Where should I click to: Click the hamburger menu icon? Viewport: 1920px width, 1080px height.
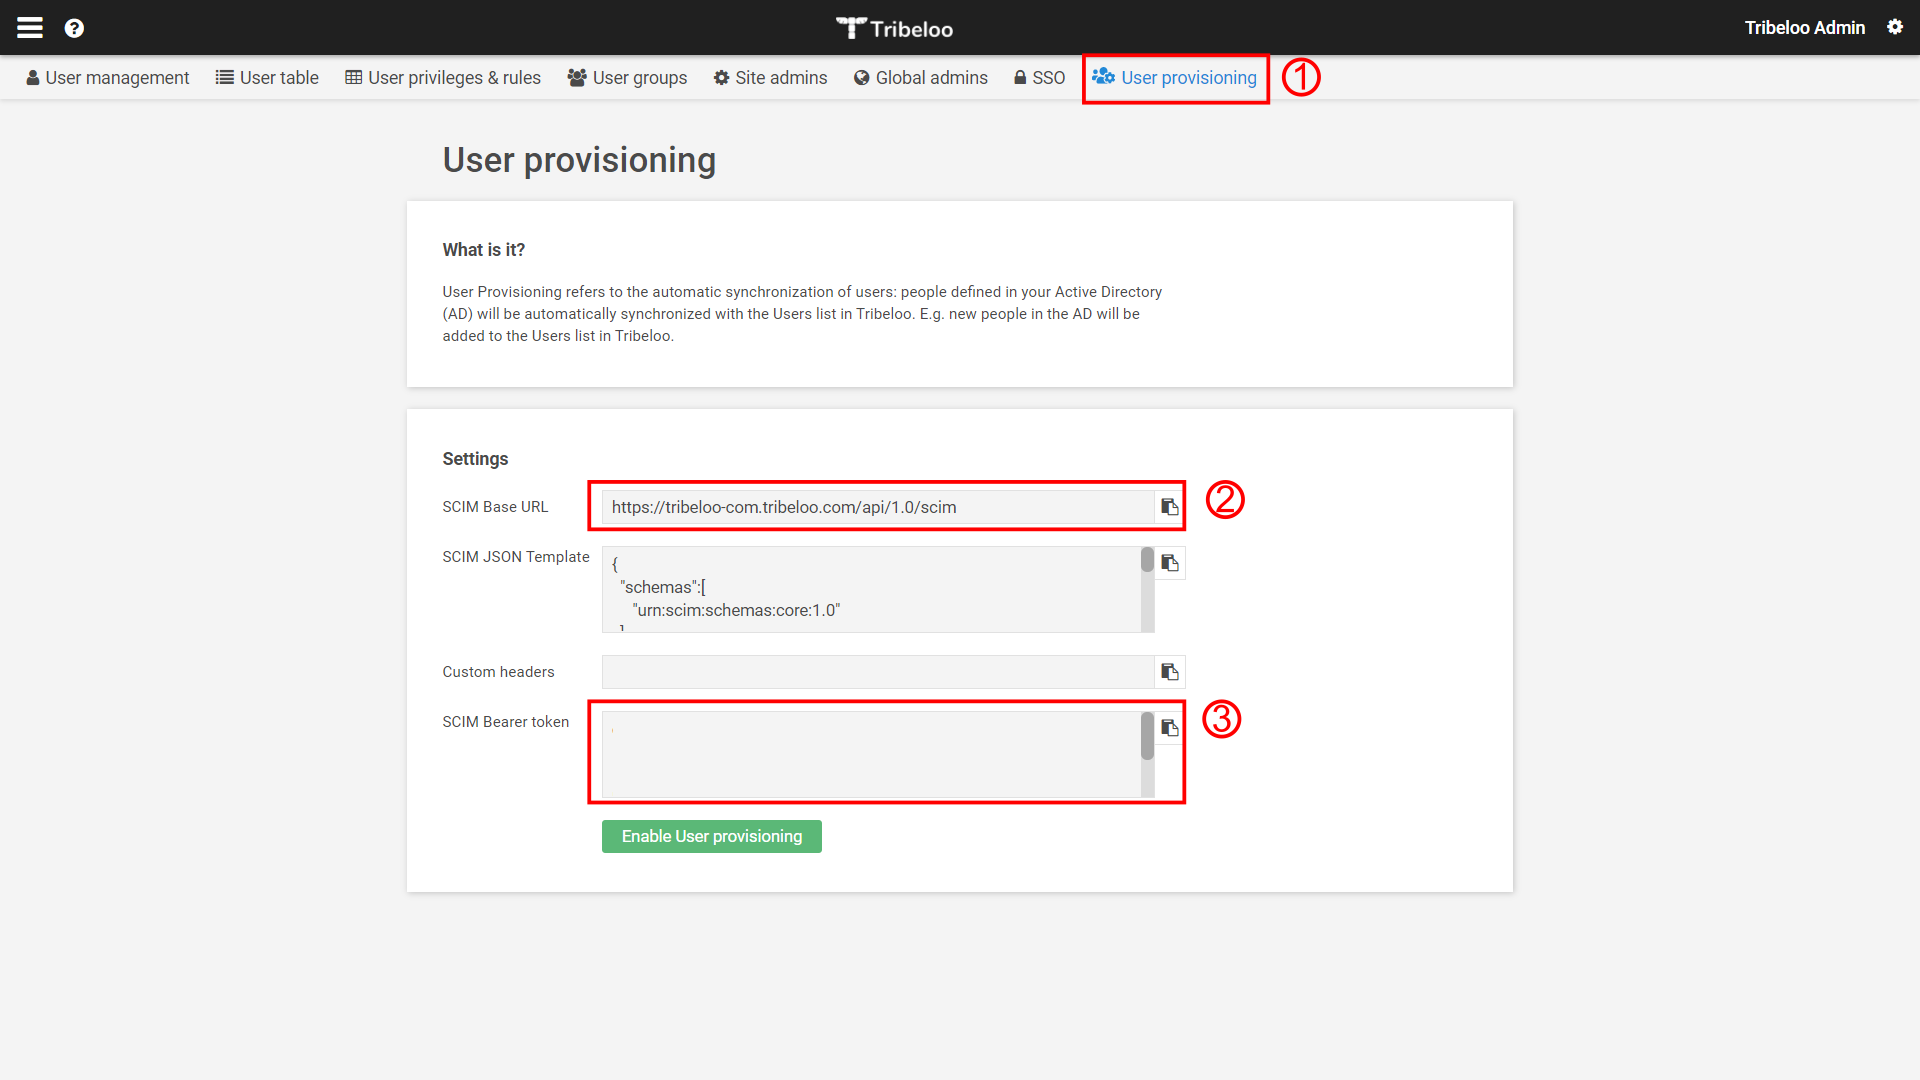[x=29, y=25]
